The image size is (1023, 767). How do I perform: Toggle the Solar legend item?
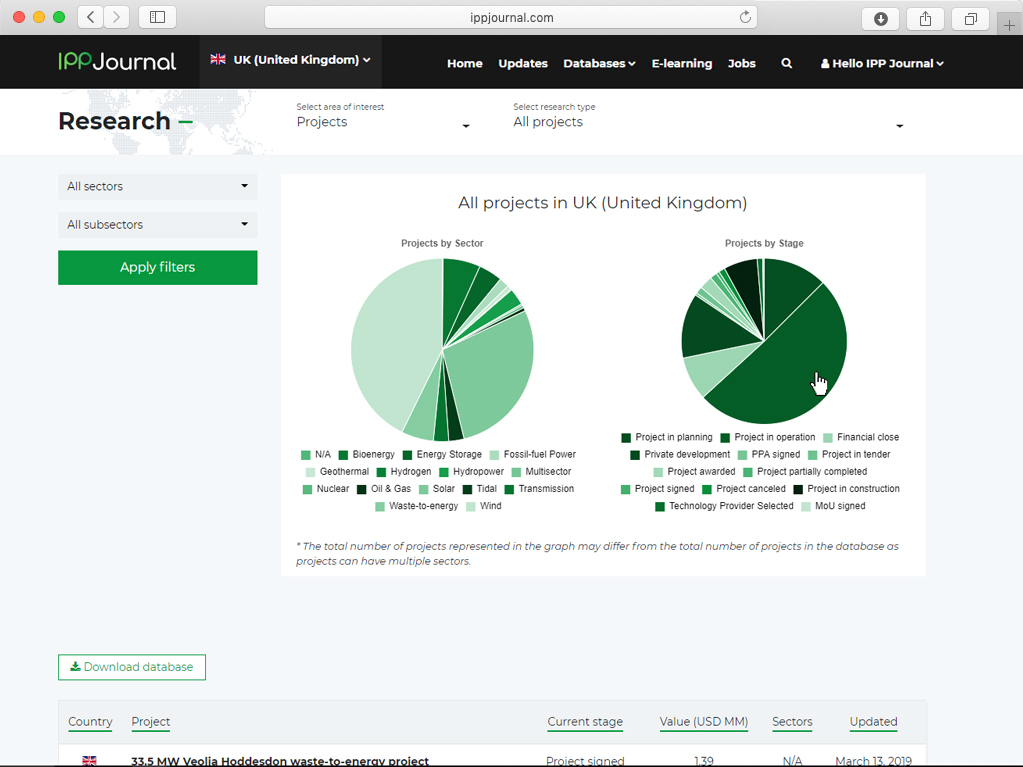[x=443, y=489]
